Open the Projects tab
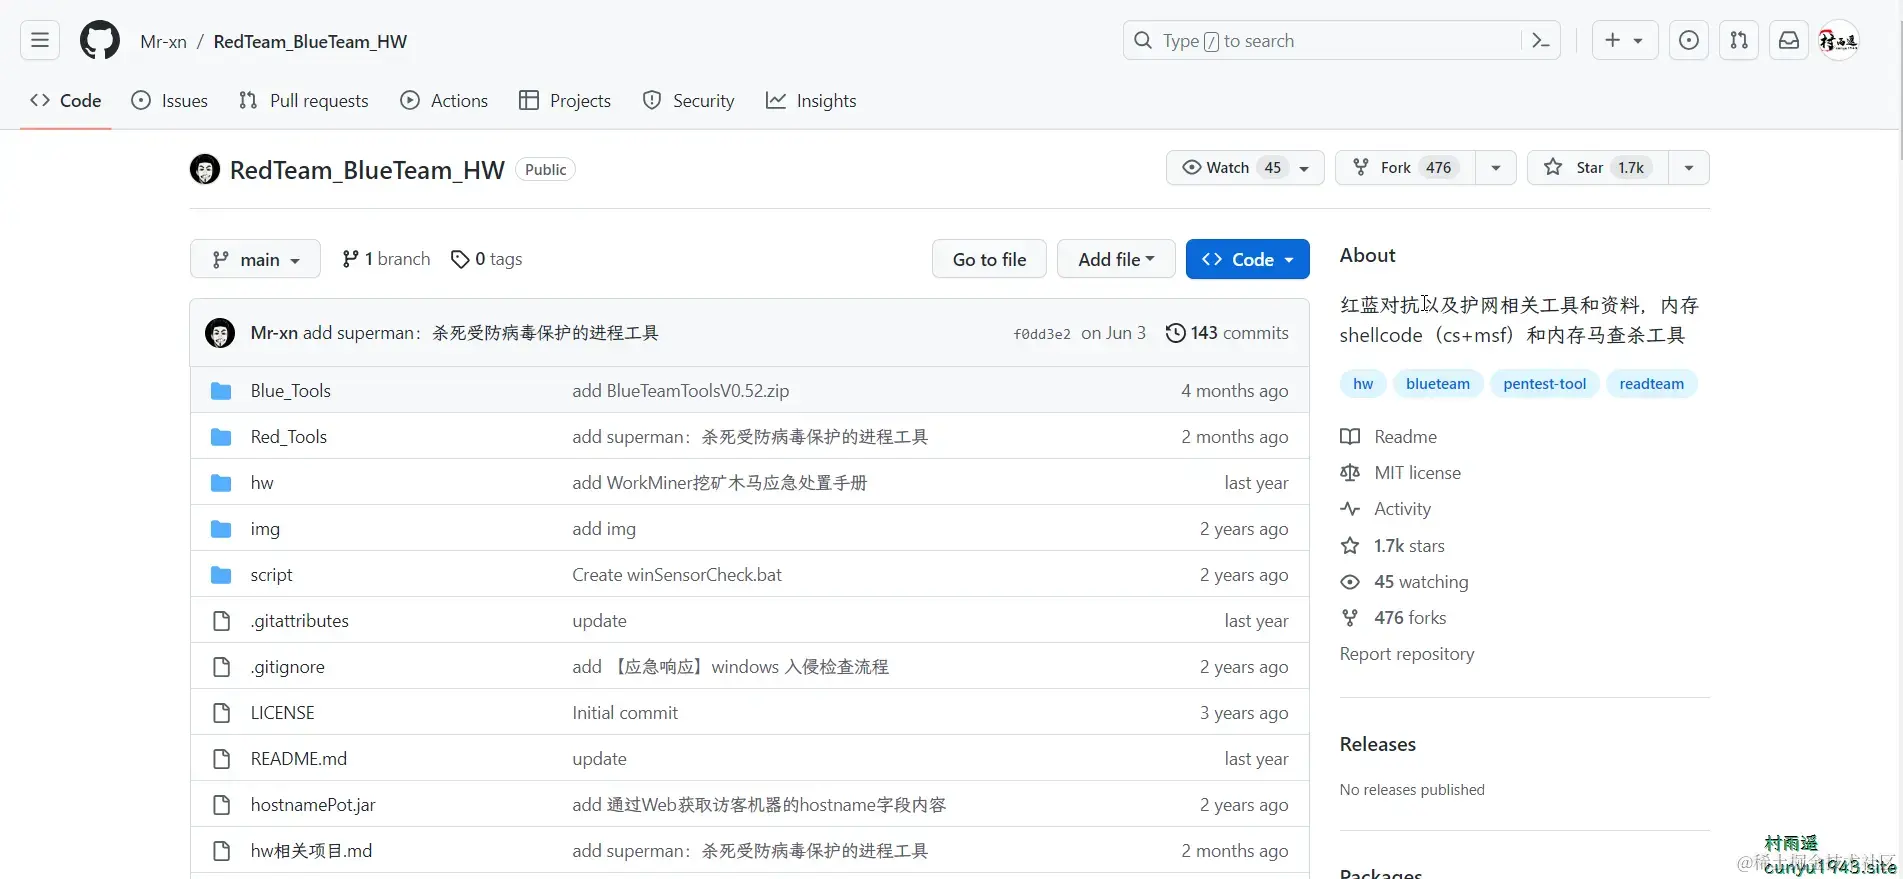This screenshot has width=1903, height=879. coord(565,101)
